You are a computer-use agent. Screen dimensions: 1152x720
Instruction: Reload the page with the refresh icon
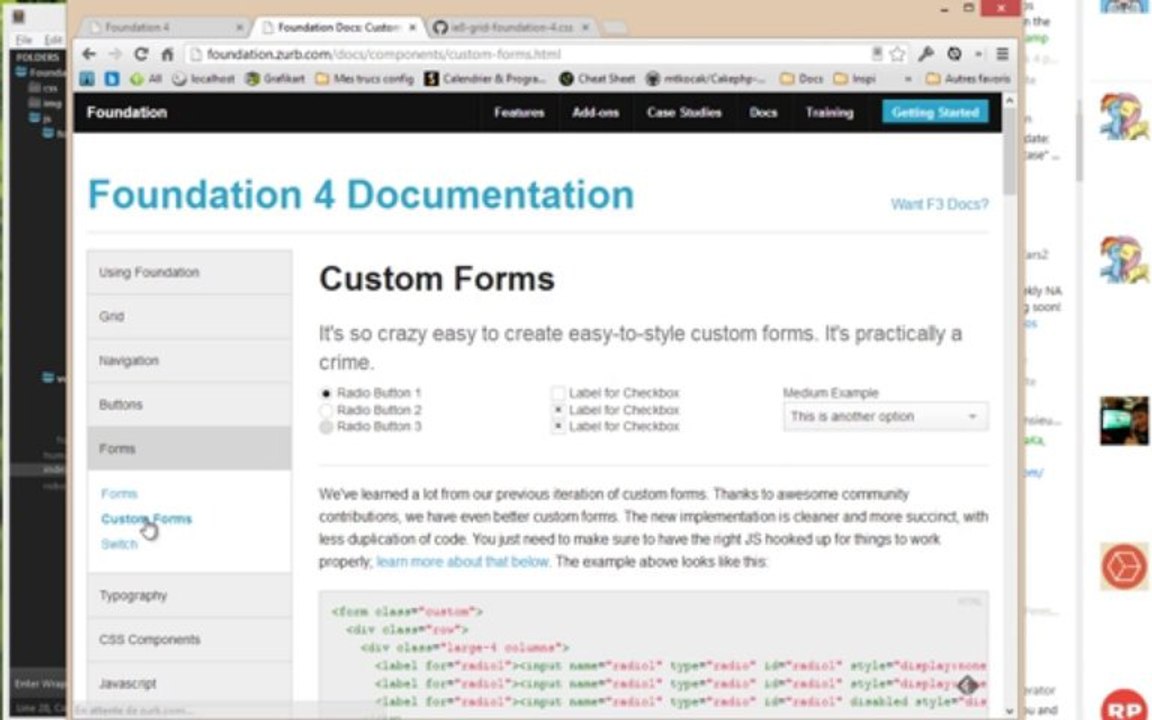[x=141, y=54]
